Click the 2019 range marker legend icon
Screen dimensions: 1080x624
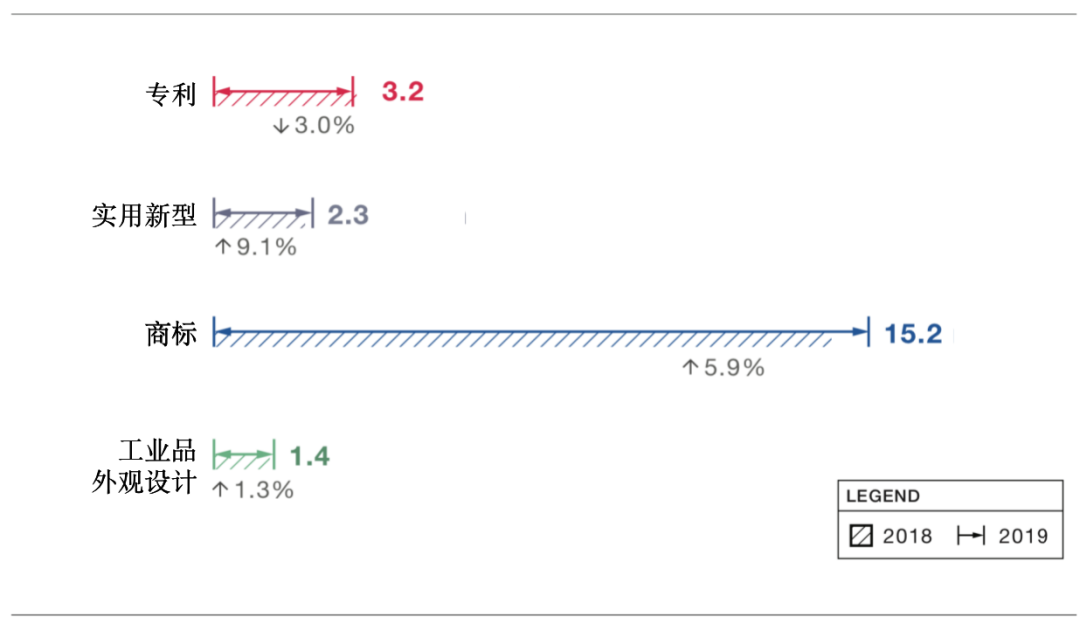[x=971, y=535]
